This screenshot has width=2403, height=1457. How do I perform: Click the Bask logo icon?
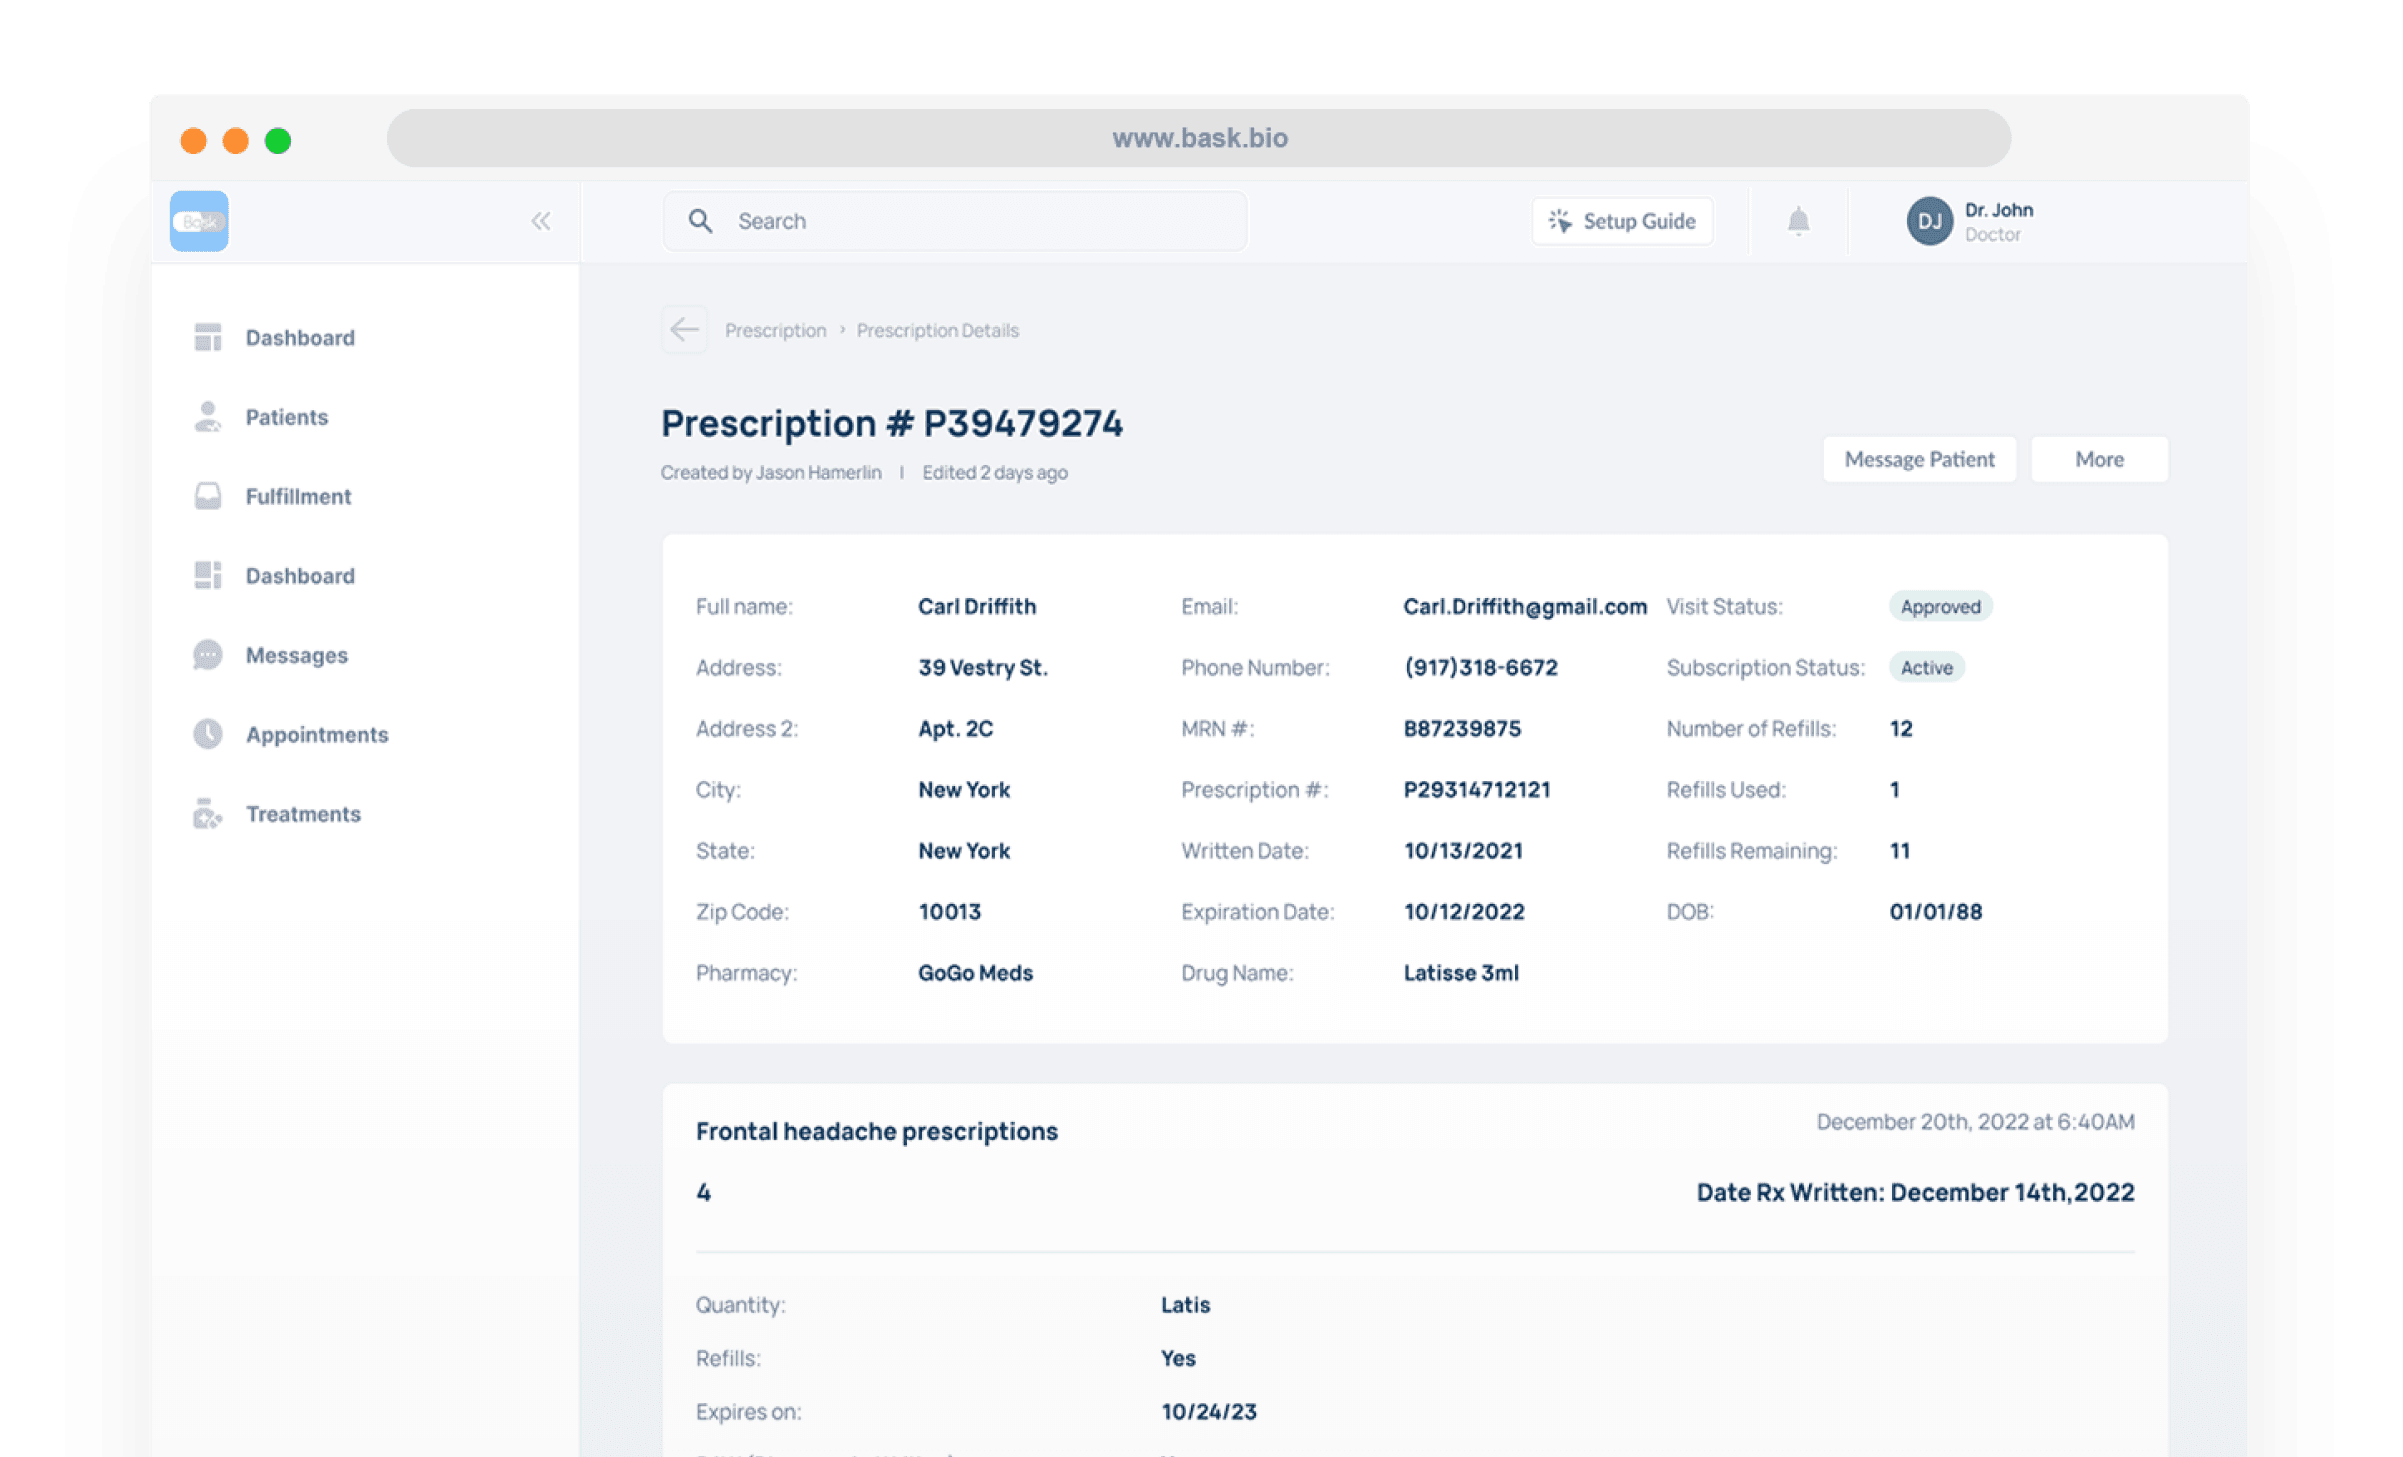point(199,221)
